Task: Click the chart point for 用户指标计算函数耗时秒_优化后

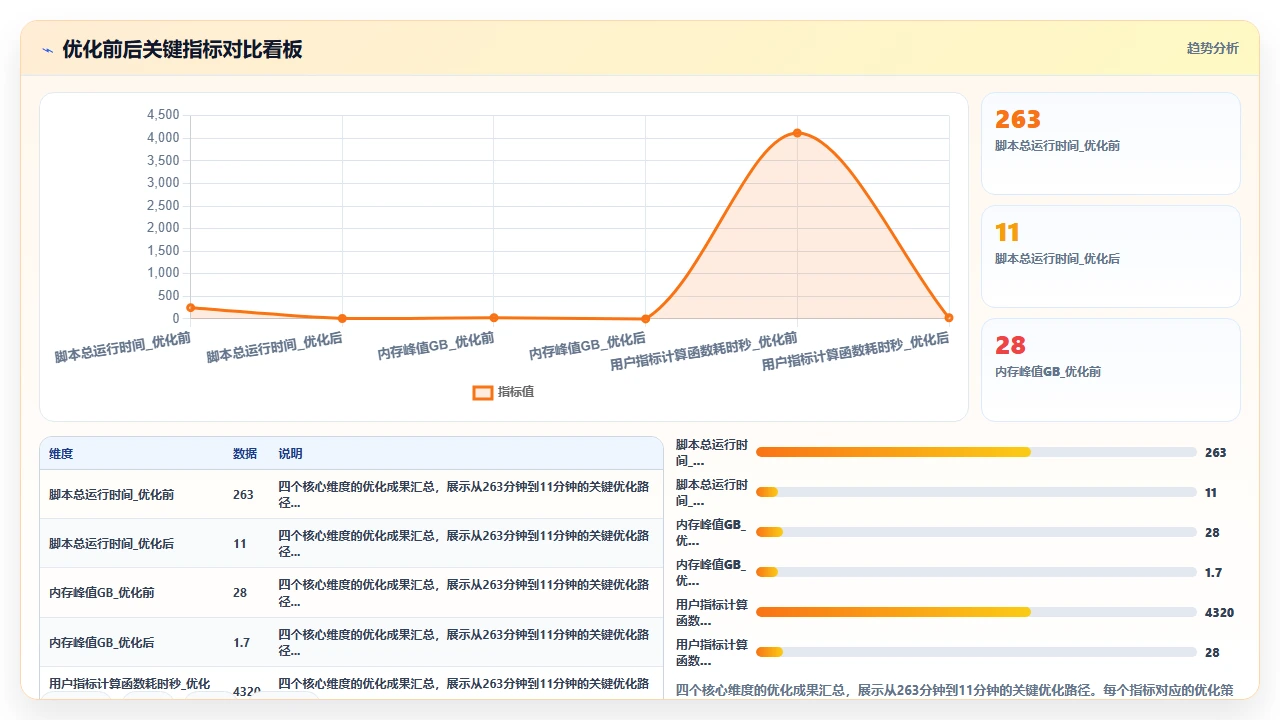Action: pyautogui.click(x=949, y=318)
